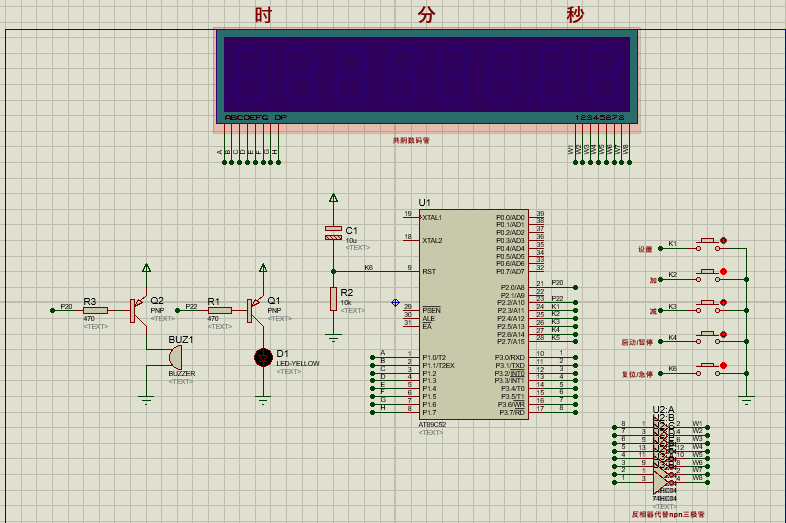786x523 pixels.
Task: Click the Q1 PNP transistor symbol
Action: click(x=255, y=310)
